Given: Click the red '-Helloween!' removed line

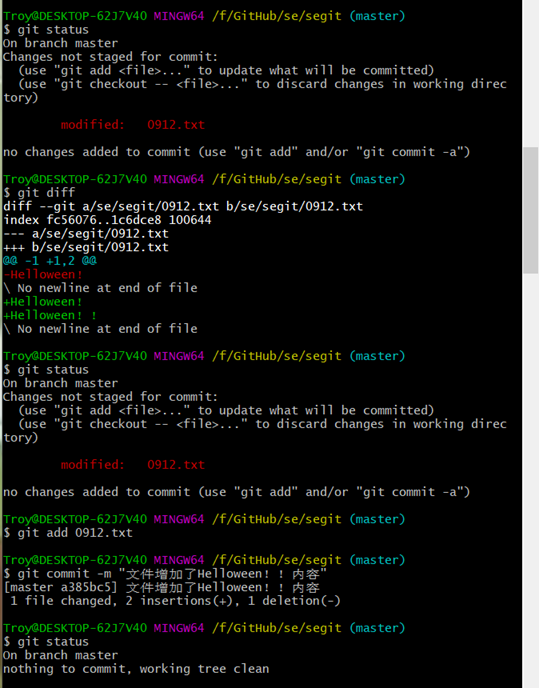Looking at the screenshot, I should pos(43,274).
